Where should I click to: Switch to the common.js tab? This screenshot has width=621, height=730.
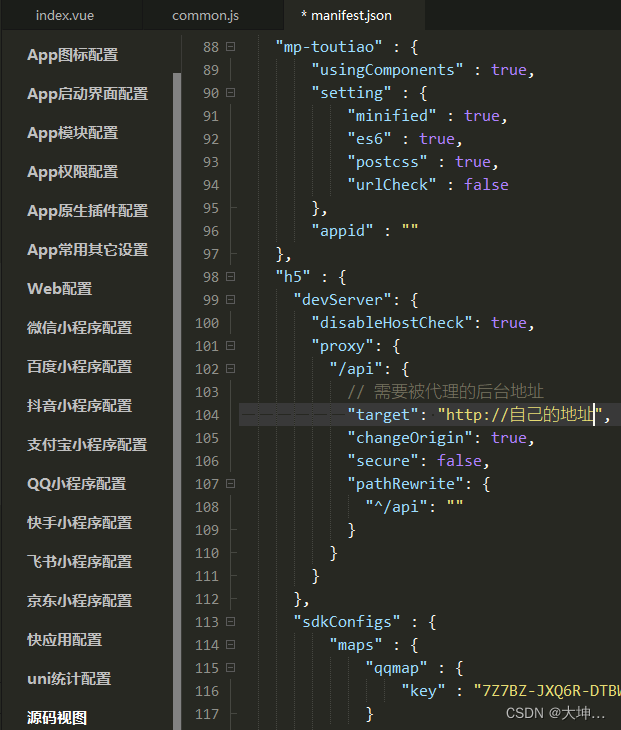(205, 15)
